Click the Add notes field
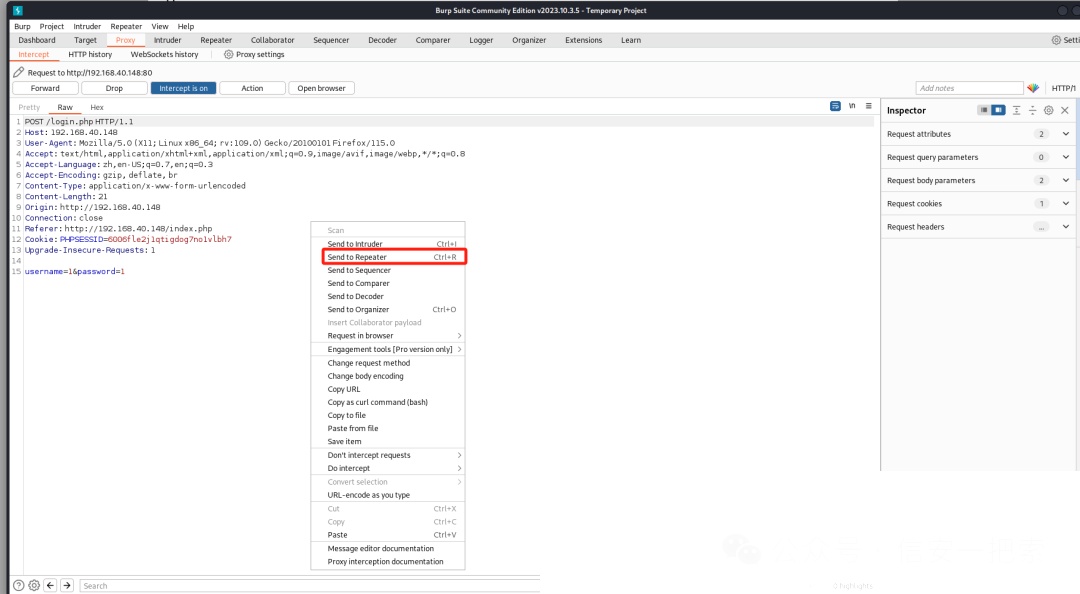 pyautogui.click(x=969, y=88)
